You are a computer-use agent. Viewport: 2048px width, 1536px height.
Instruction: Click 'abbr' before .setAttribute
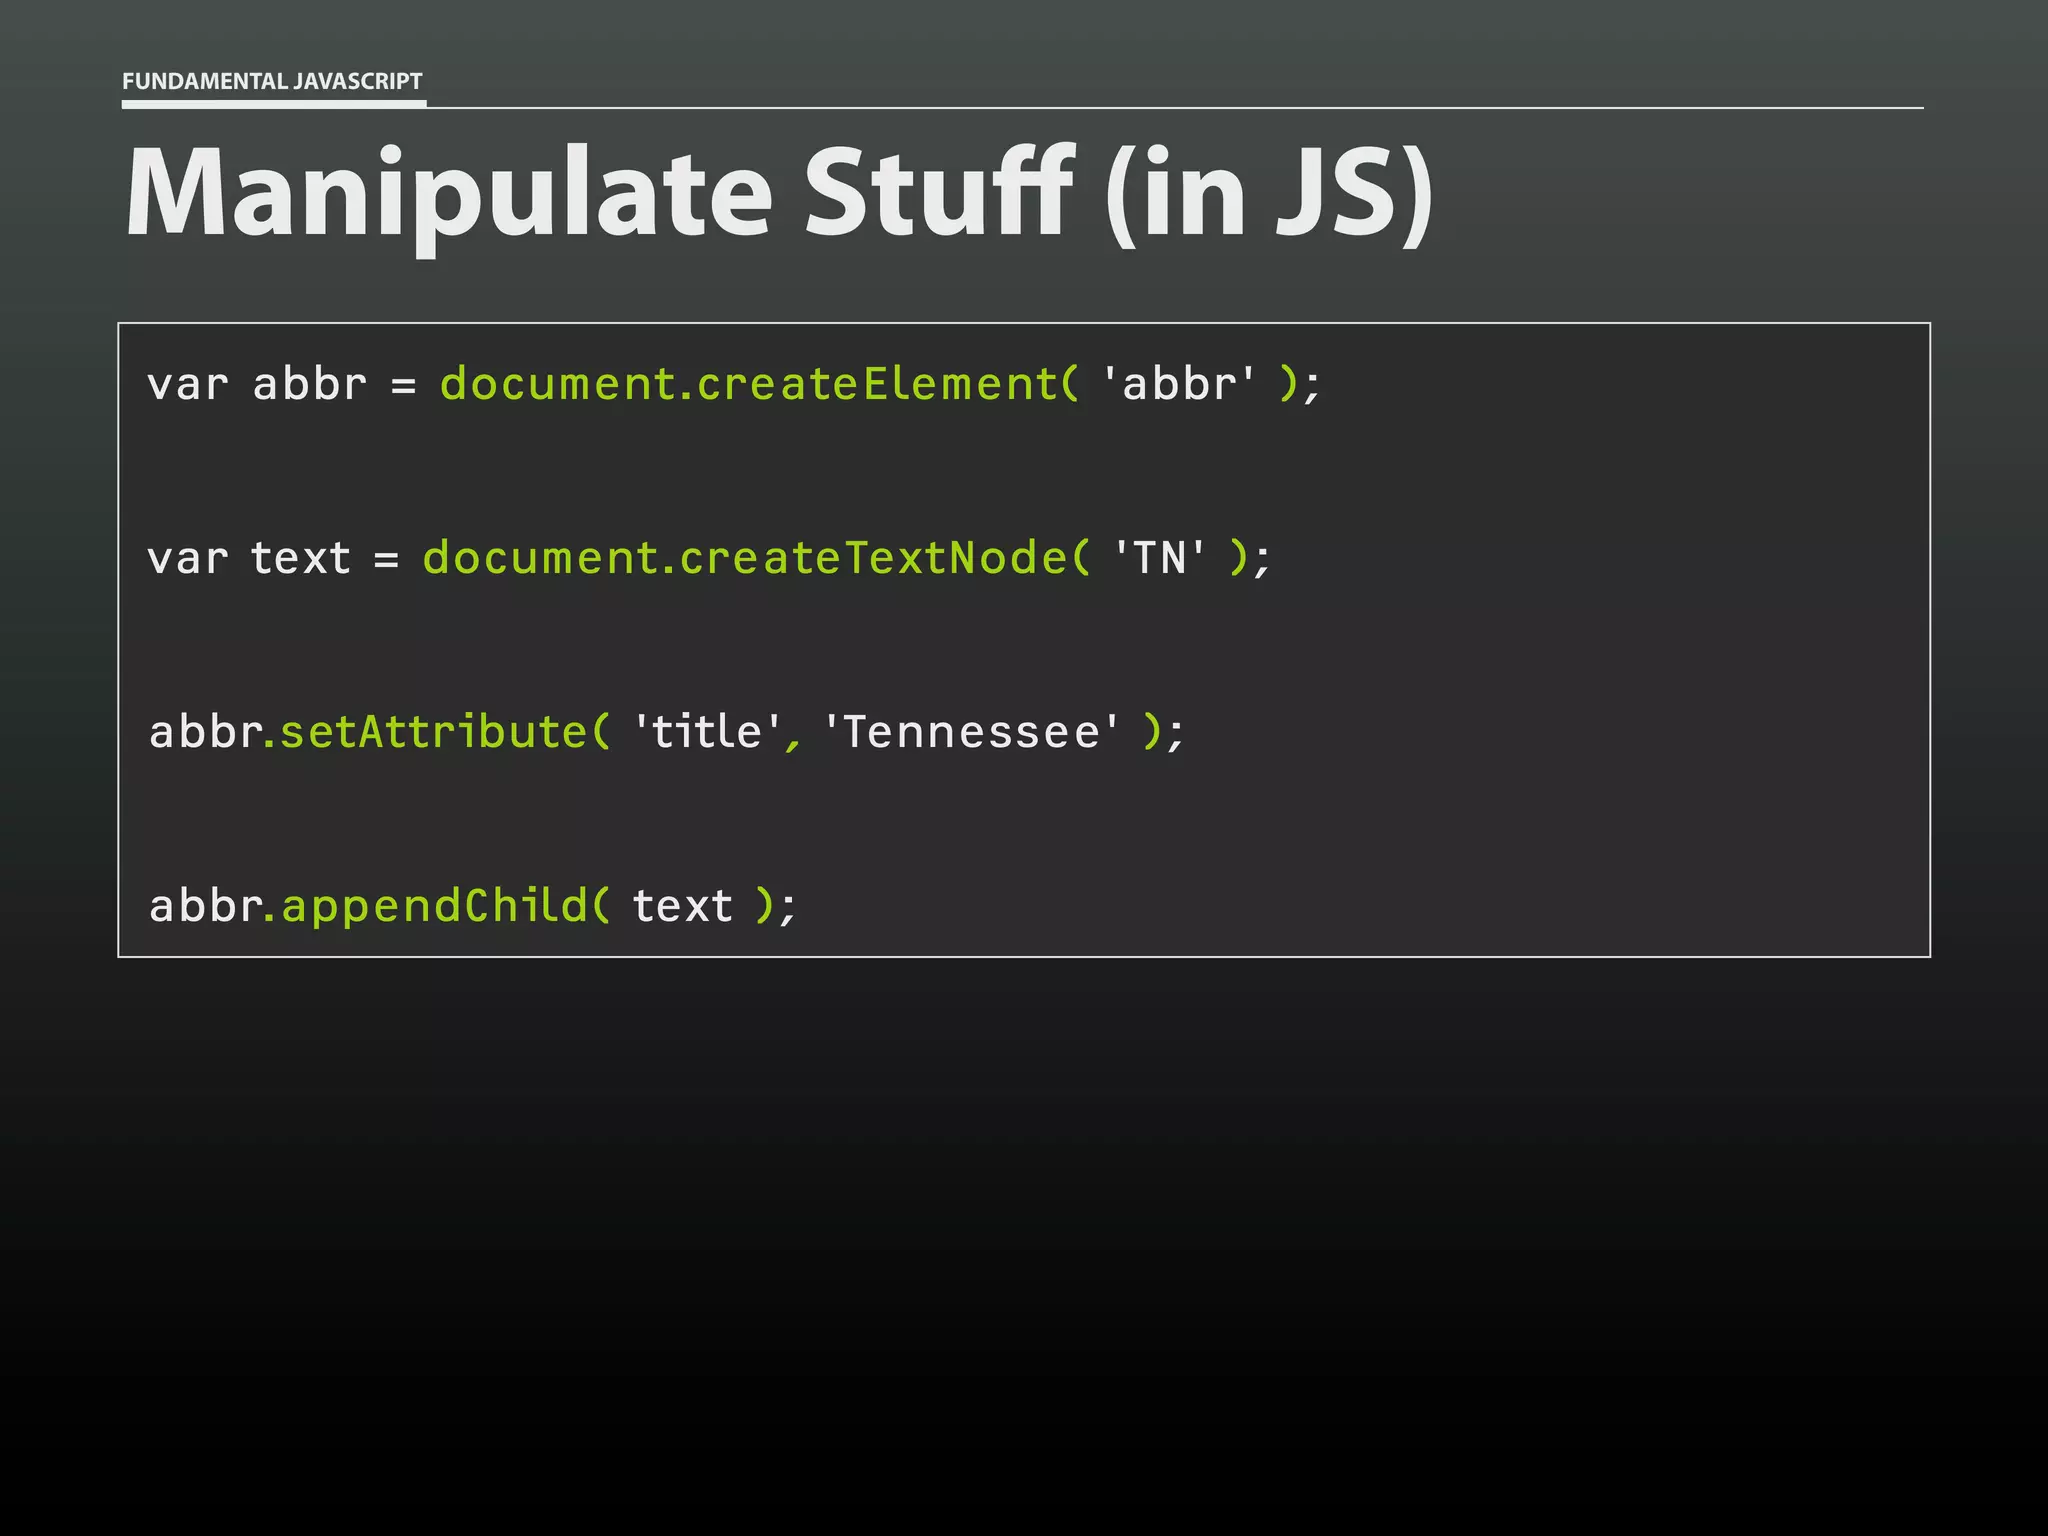pyautogui.click(x=205, y=732)
